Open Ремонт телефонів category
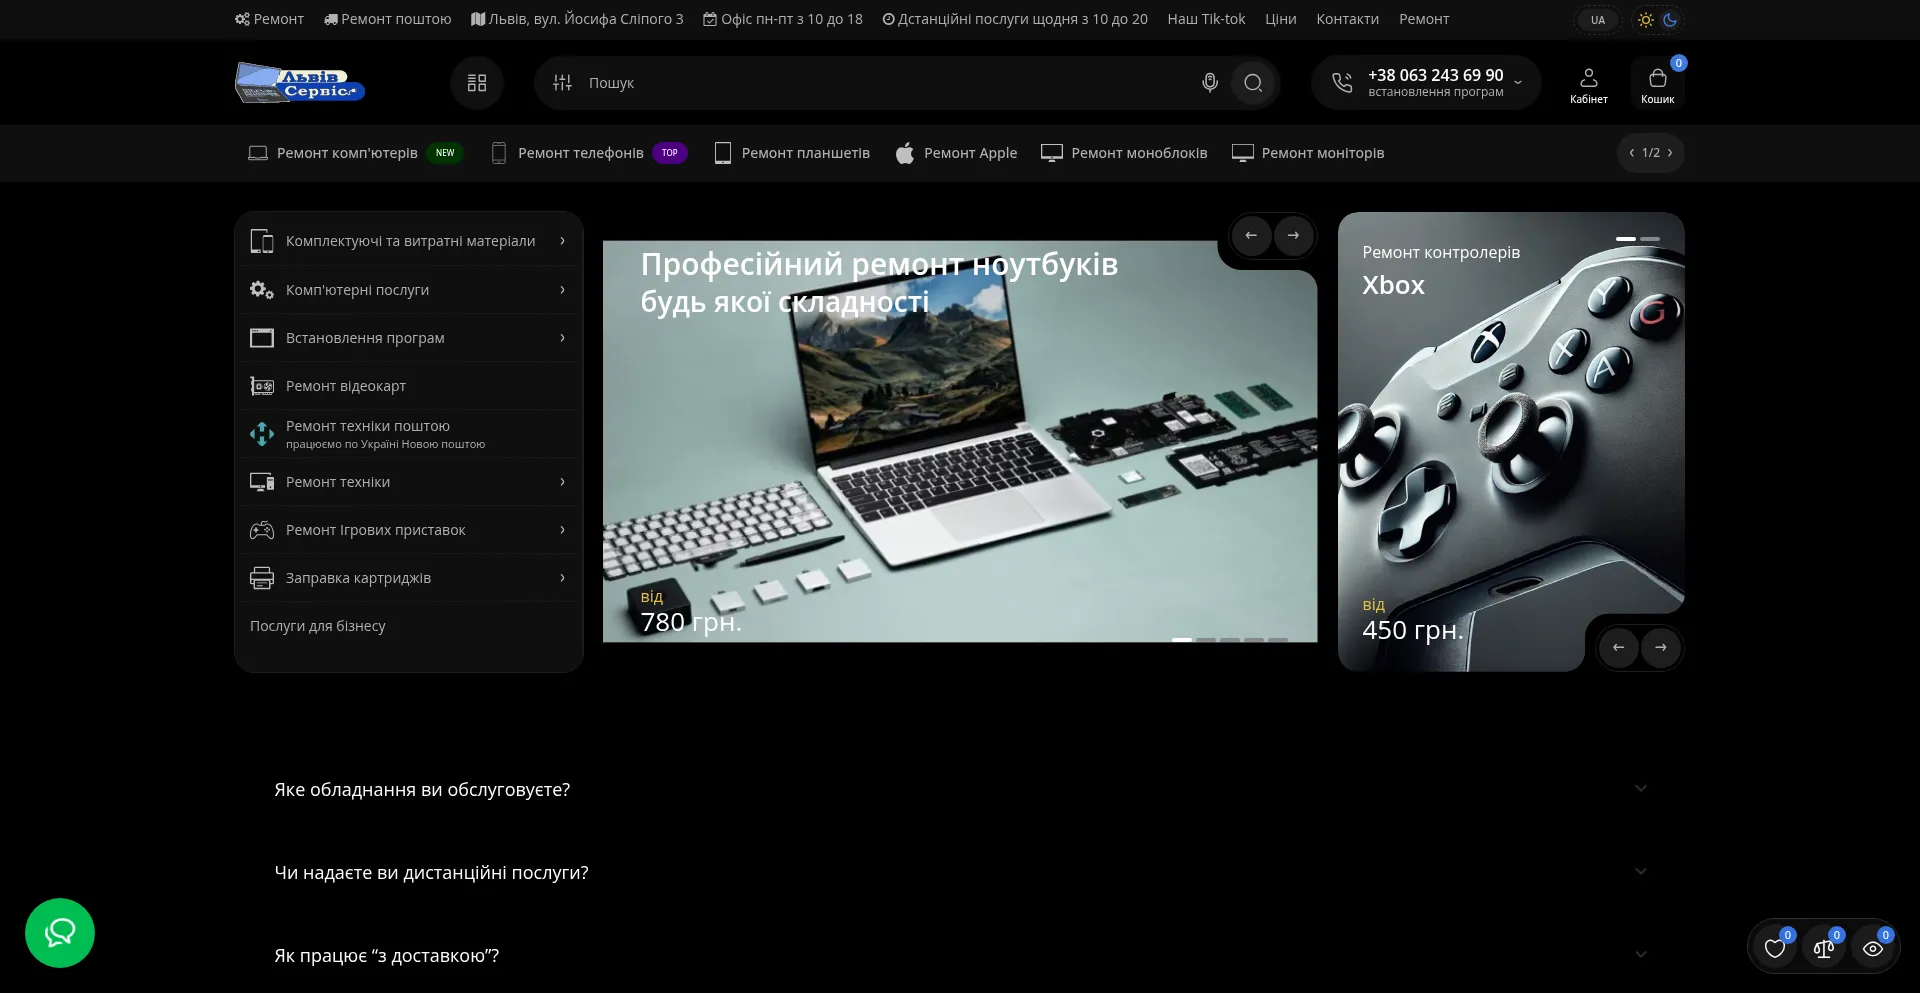Viewport: 1920px width, 993px height. [588, 153]
